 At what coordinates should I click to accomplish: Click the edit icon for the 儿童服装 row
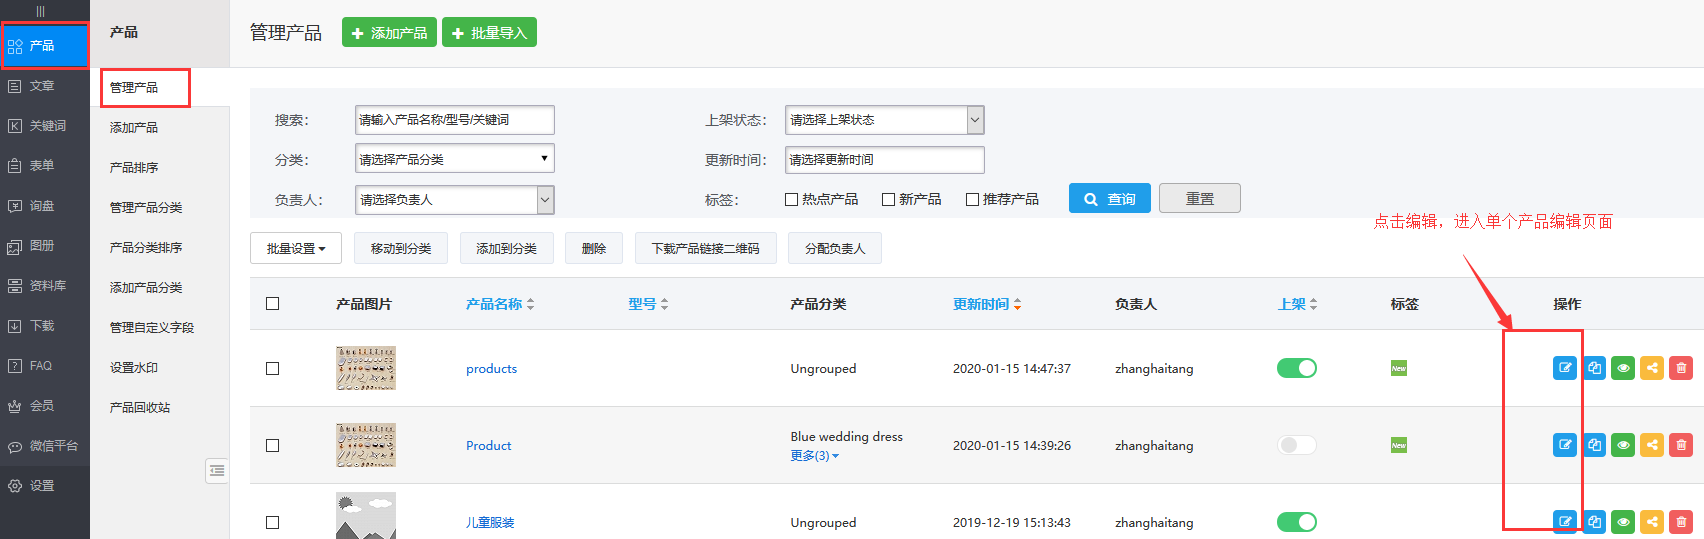pos(1565,521)
